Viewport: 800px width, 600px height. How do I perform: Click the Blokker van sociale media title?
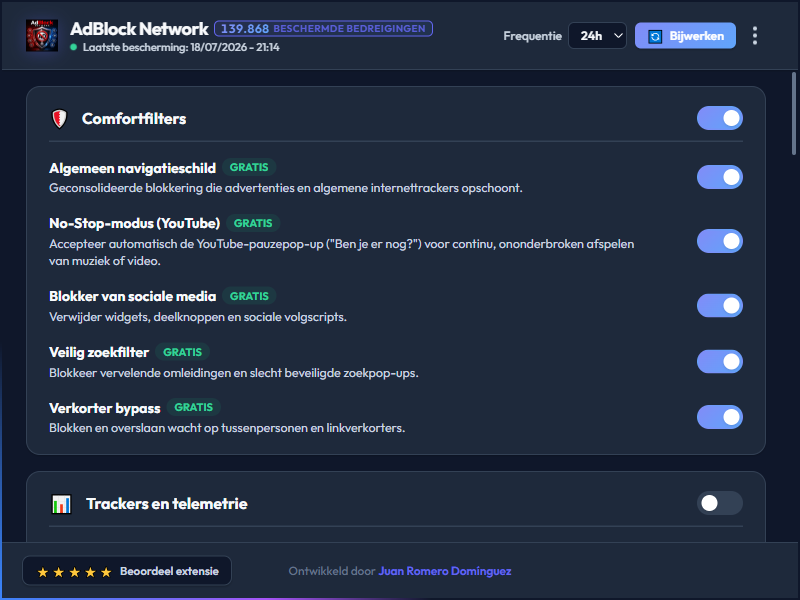point(133,296)
